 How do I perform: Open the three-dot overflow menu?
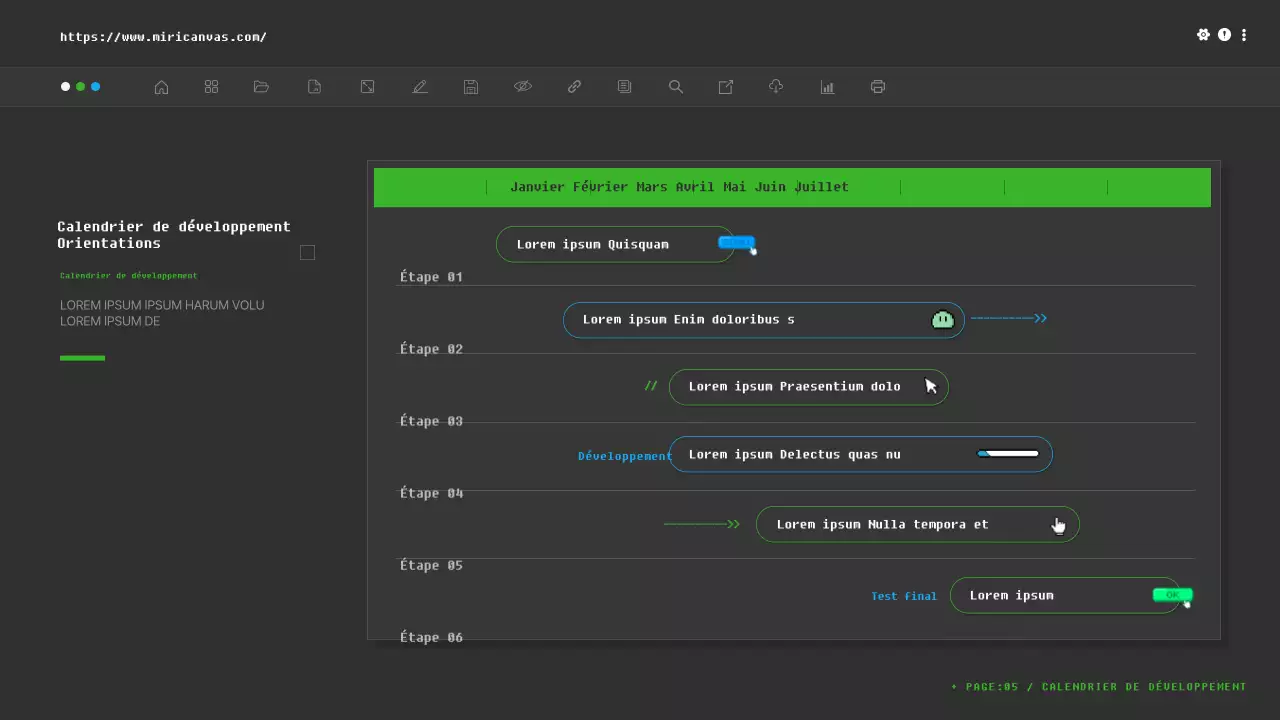click(x=1244, y=34)
